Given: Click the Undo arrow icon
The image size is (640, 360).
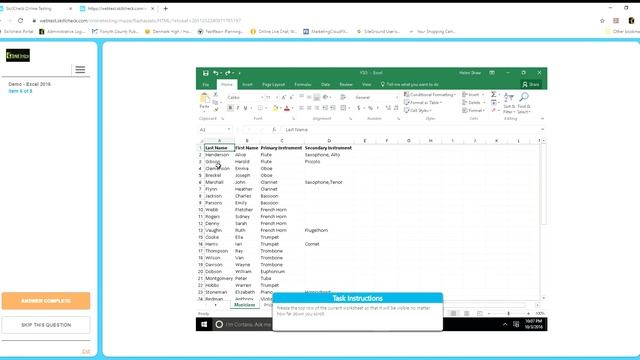Looking at the screenshot, I should [216, 73].
